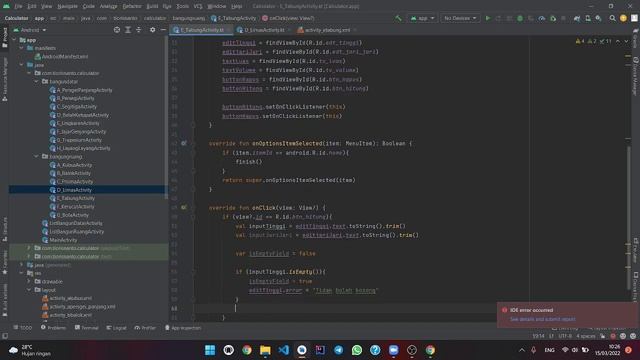The width and height of the screenshot is (640, 360).
Task: Collapse the layout folder
Action: point(29,290)
